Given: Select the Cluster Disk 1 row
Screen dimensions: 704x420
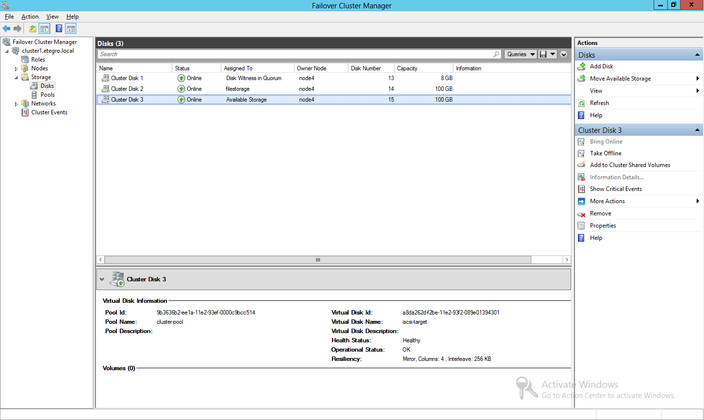Looking at the screenshot, I should [x=127, y=77].
